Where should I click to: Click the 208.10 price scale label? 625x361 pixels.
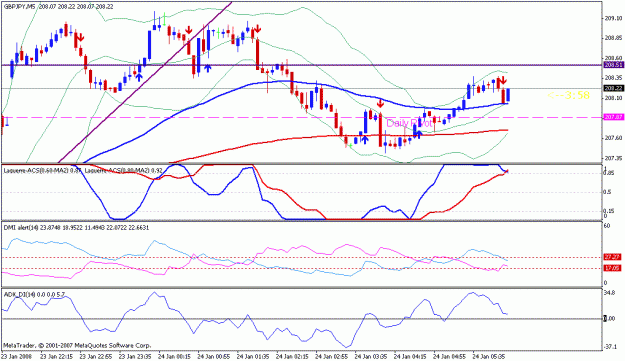[613, 98]
